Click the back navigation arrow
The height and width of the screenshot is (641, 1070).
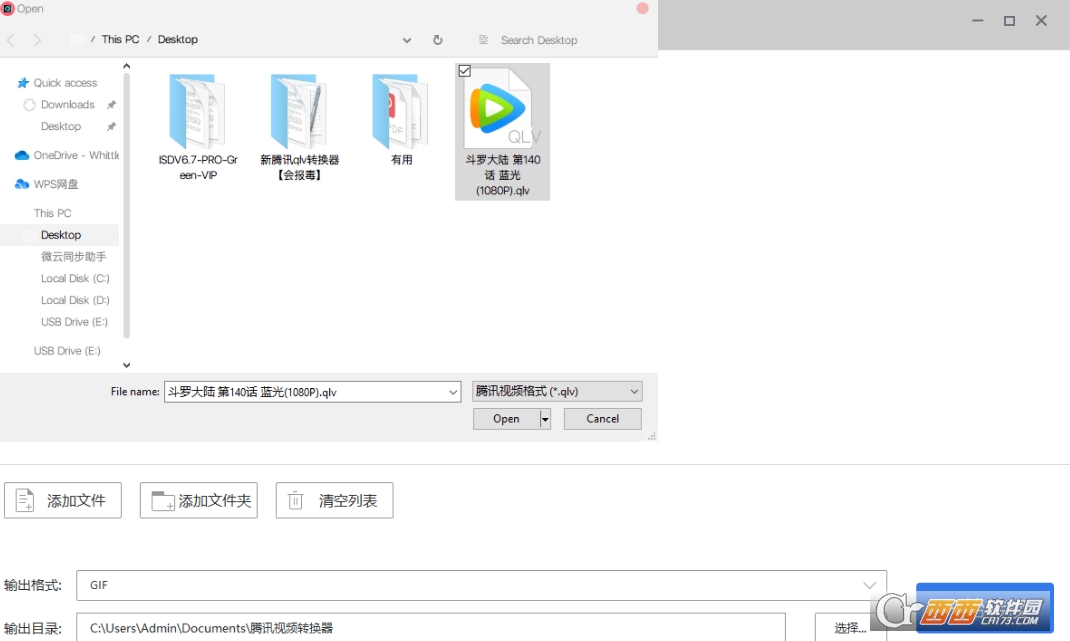pyautogui.click(x=11, y=40)
